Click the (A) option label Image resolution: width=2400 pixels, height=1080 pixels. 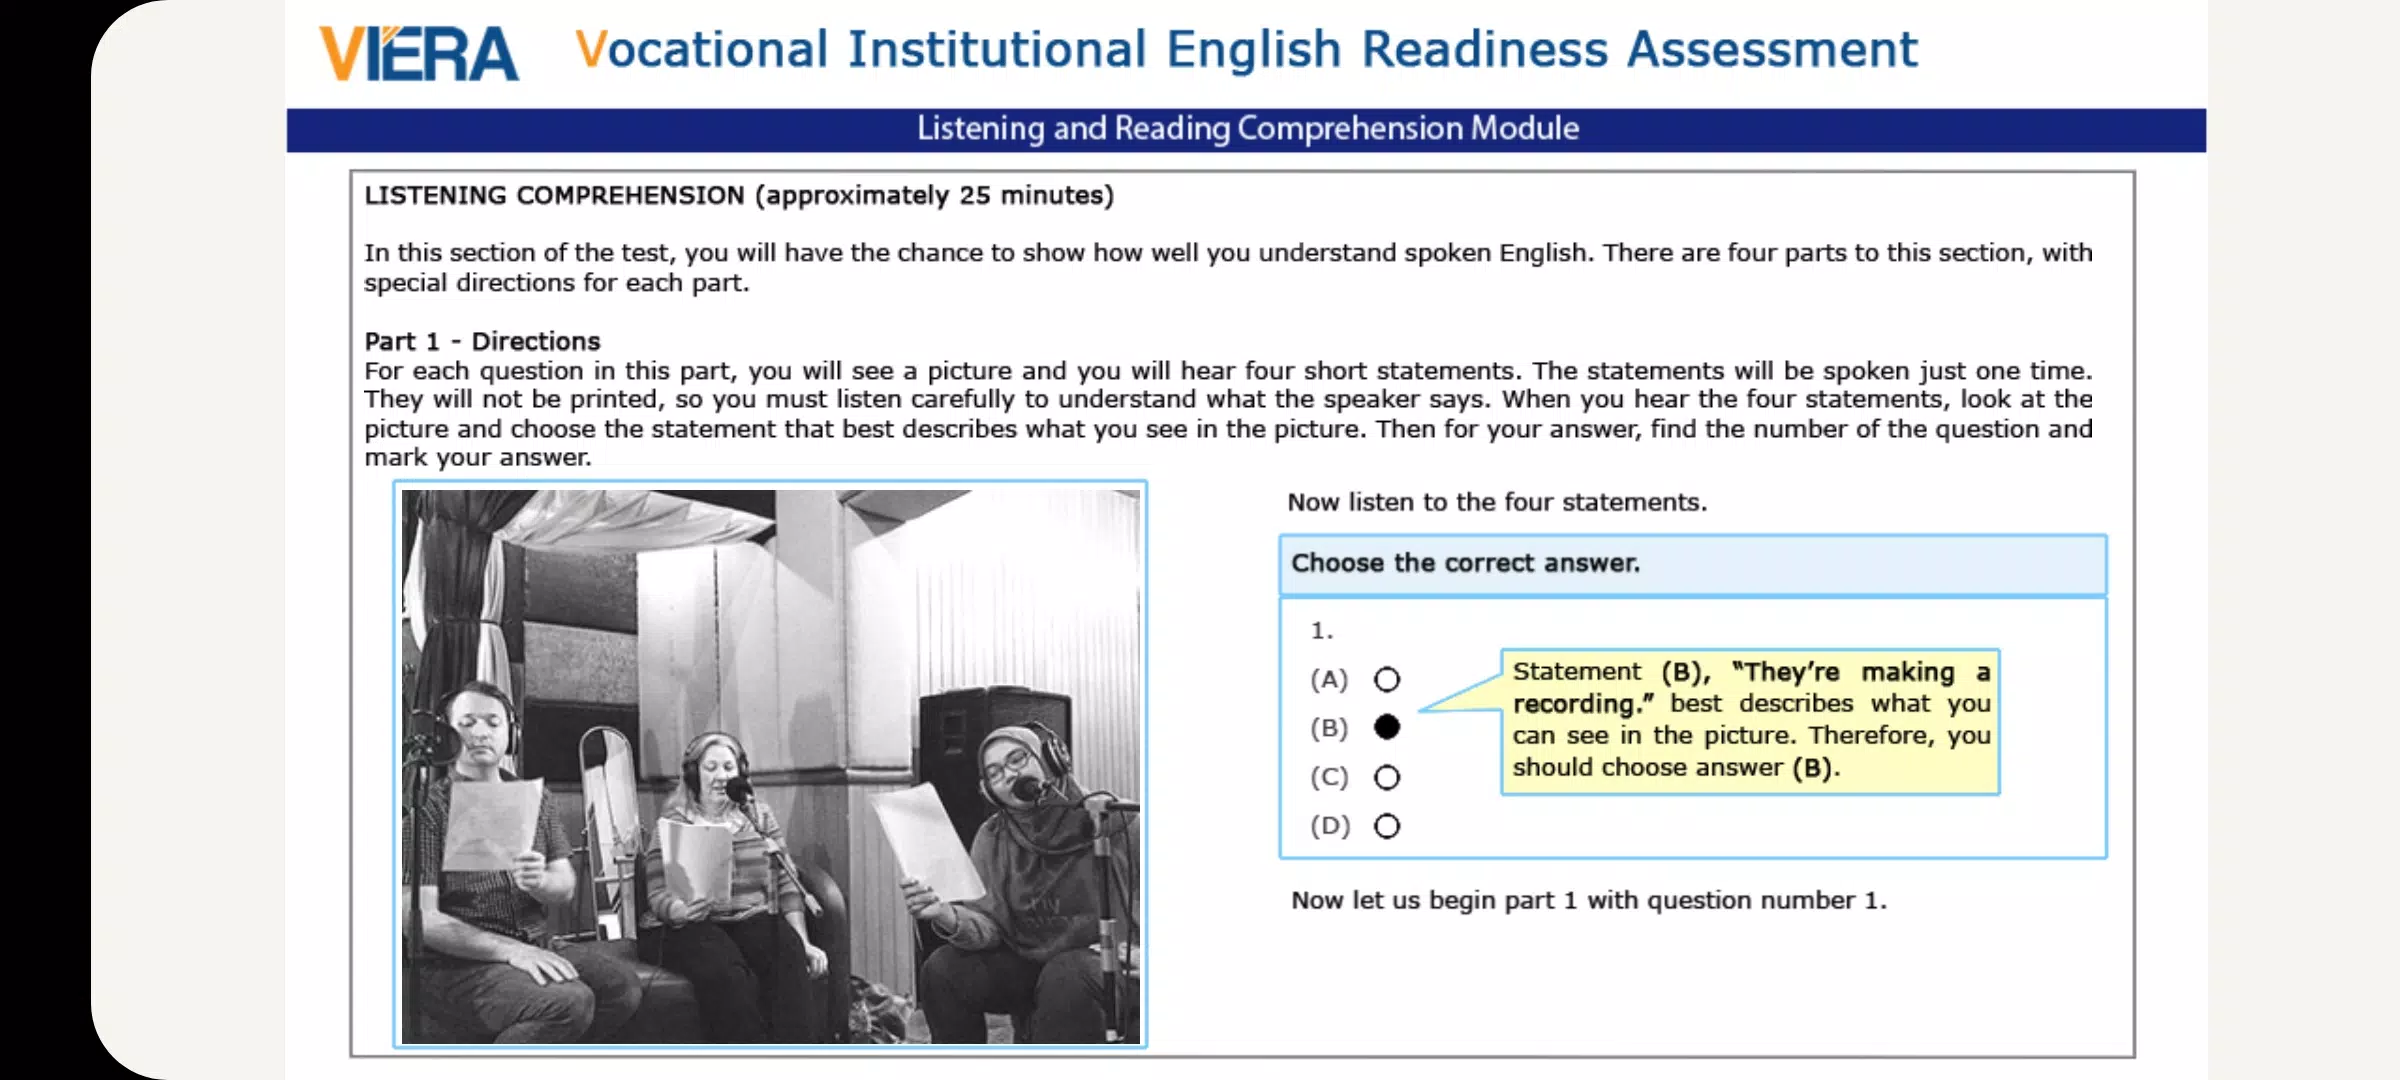[1329, 680]
